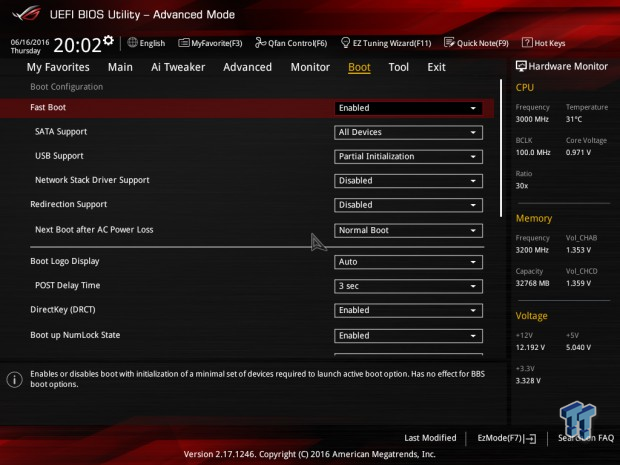Click the MyFavorite(F3) list icon
Screen dimensions: 620x465
pos(183,43)
